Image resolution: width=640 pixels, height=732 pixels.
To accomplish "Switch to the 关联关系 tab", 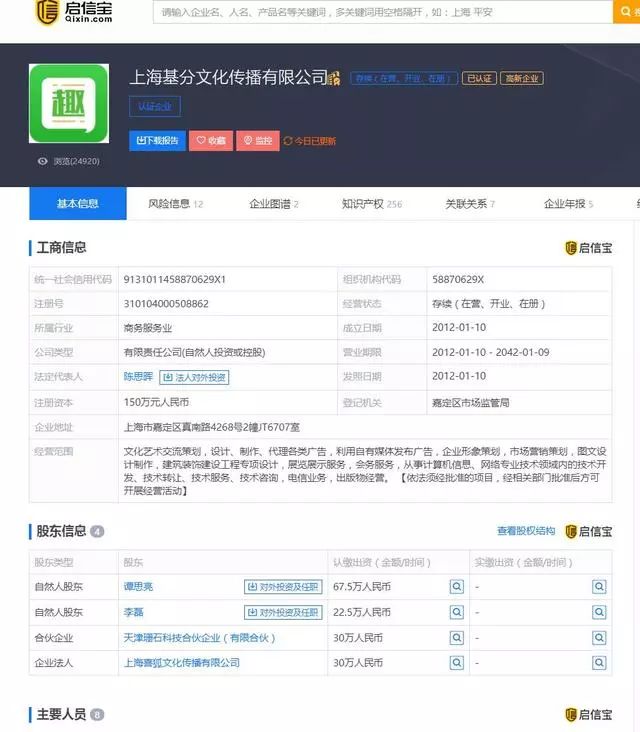I will tap(470, 204).
